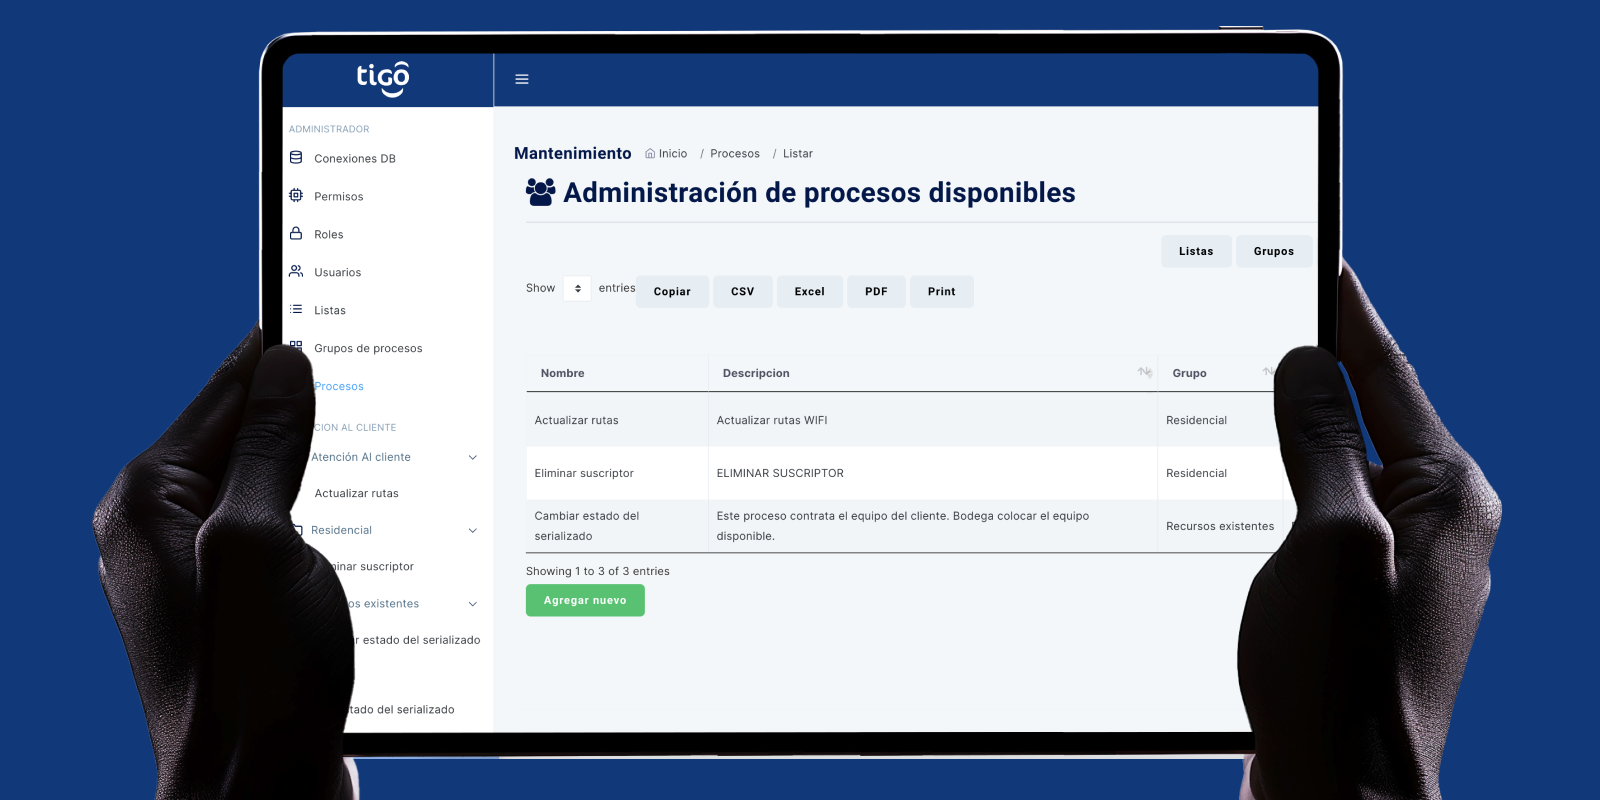Click the home icon beside Inicio
The width and height of the screenshot is (1600, 800).
650,154
